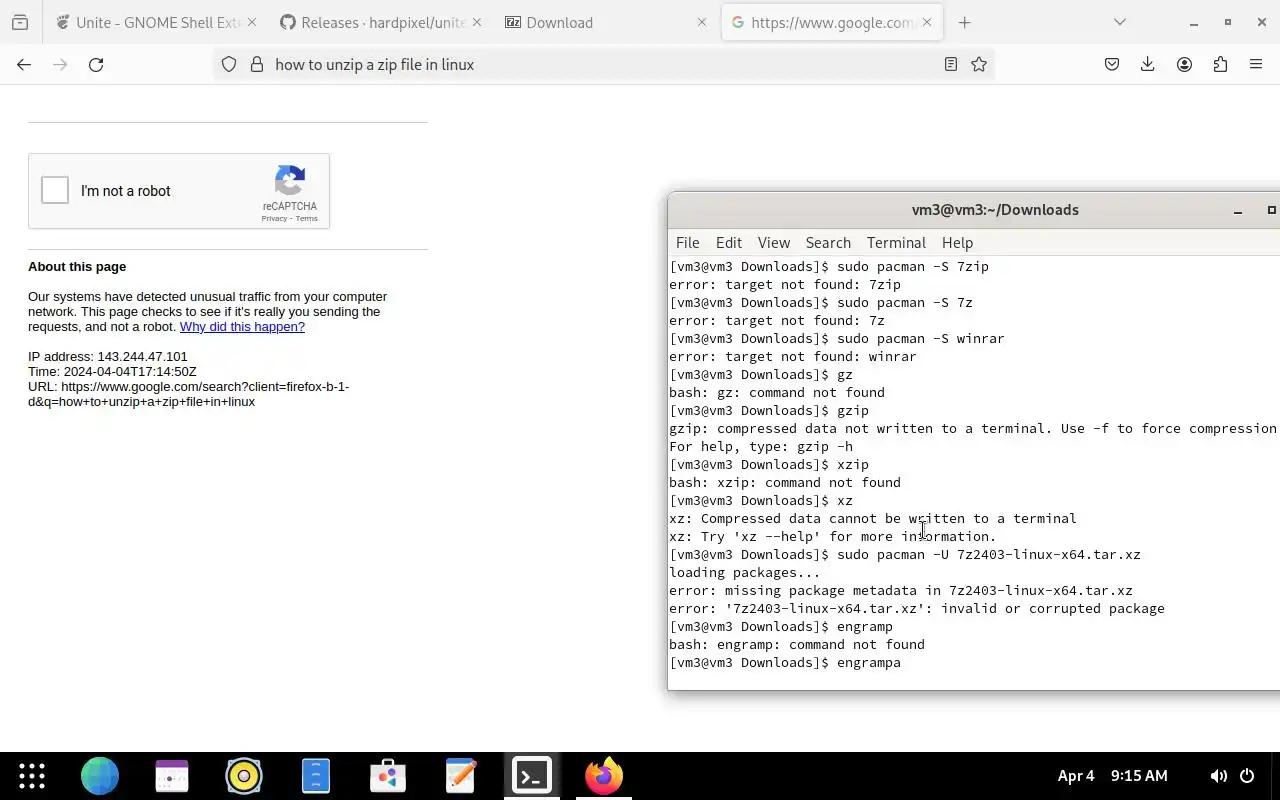This screenshot has height=800, width=1280.
Task: Close the Releases hardpixel tab
Action: click(475, 22)
